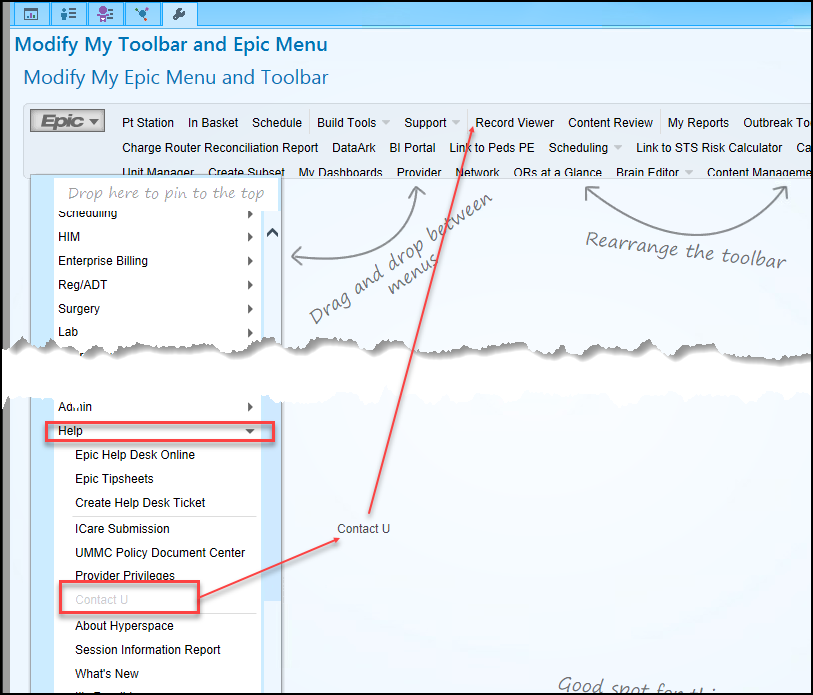Click Create Subset in the toolbar
The height and width of the screenshot is (695, 813).
click(x=246, y=172)
